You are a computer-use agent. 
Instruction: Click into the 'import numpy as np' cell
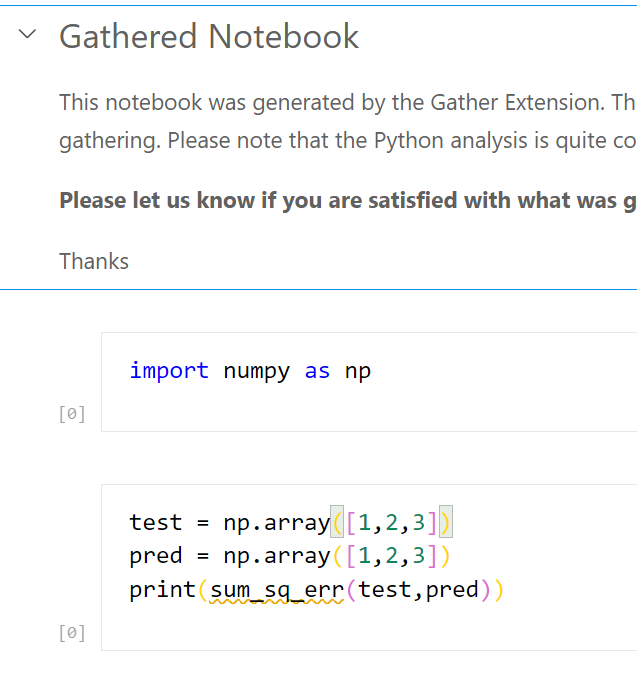pyautogui.click(x=369, y=382)
